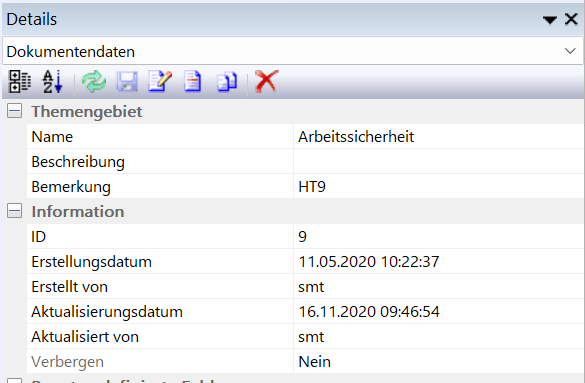The width and height of the screenshot is (585, 383).
Task: Select the ID property label
Action: click(x=38, y=237)
